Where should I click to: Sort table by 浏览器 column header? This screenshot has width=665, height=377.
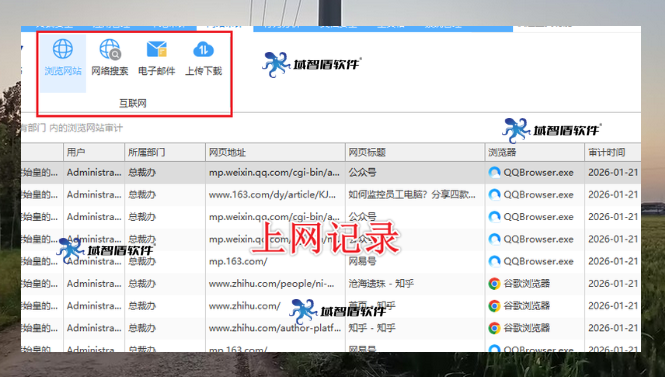click(x=535, y=152)
